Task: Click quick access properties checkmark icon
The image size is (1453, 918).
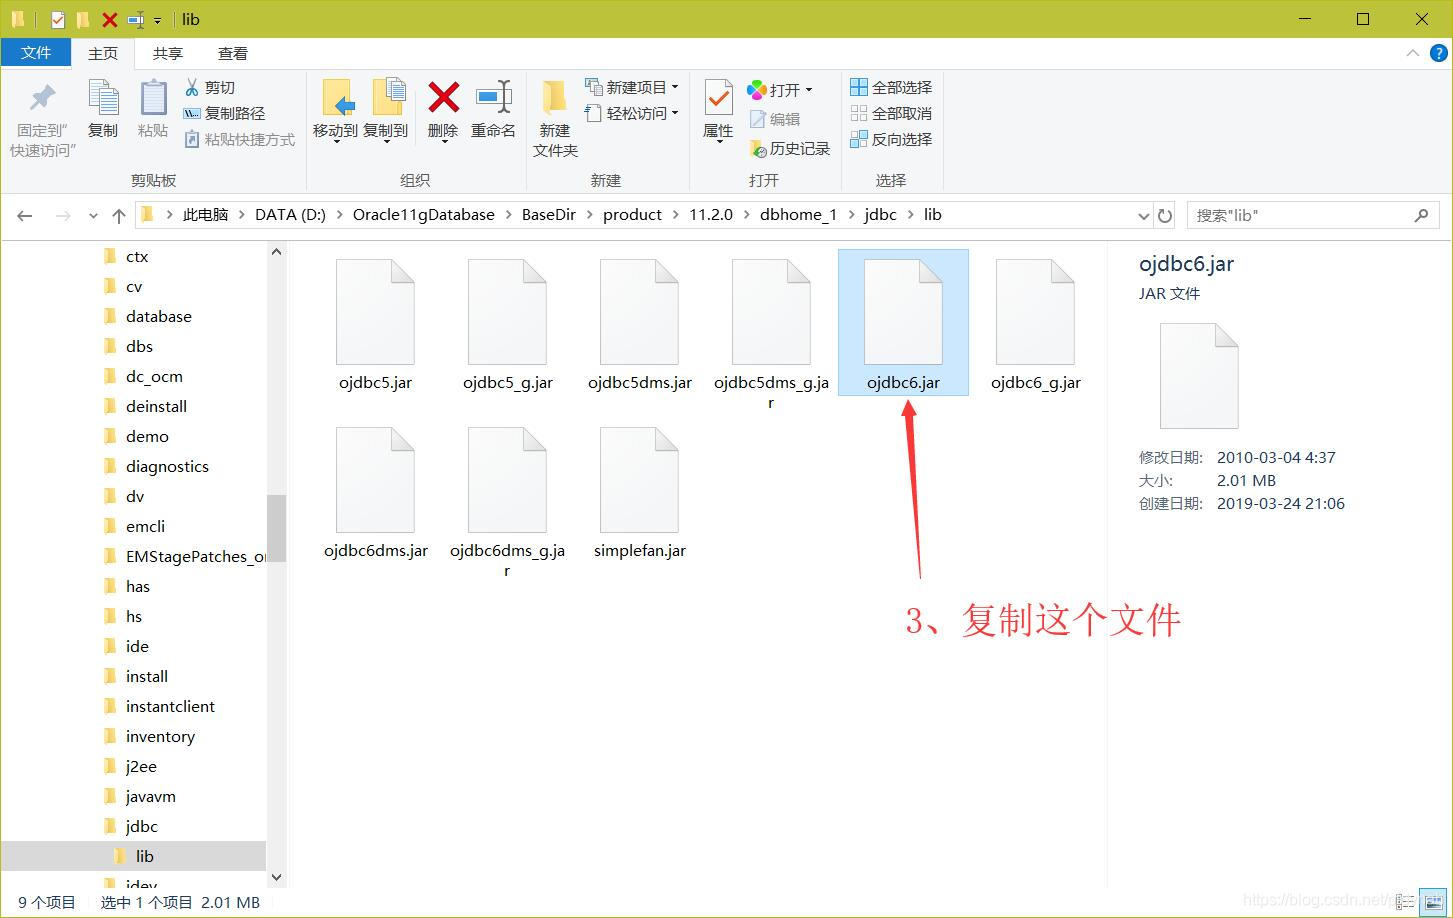Action: [x=57, y=19]
